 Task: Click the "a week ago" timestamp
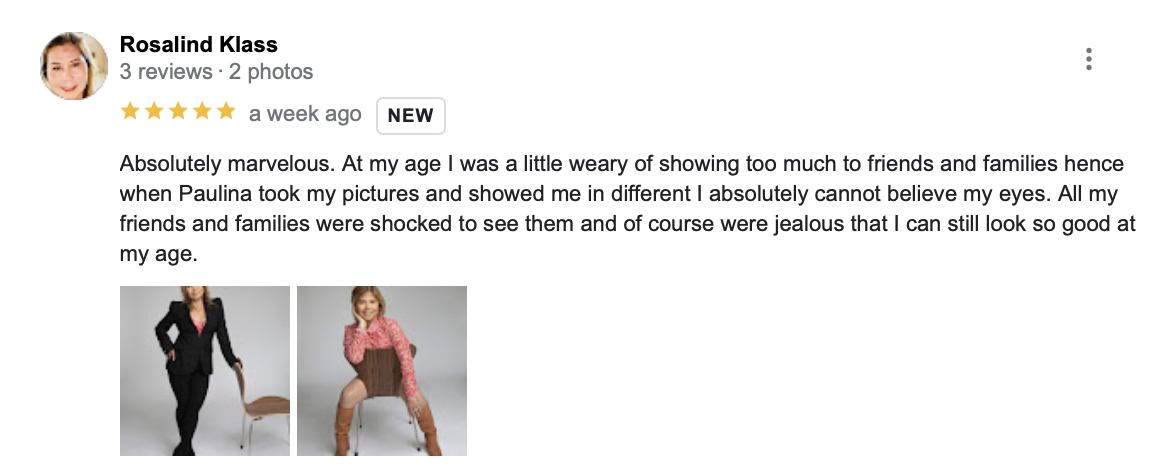click(305, 114)
